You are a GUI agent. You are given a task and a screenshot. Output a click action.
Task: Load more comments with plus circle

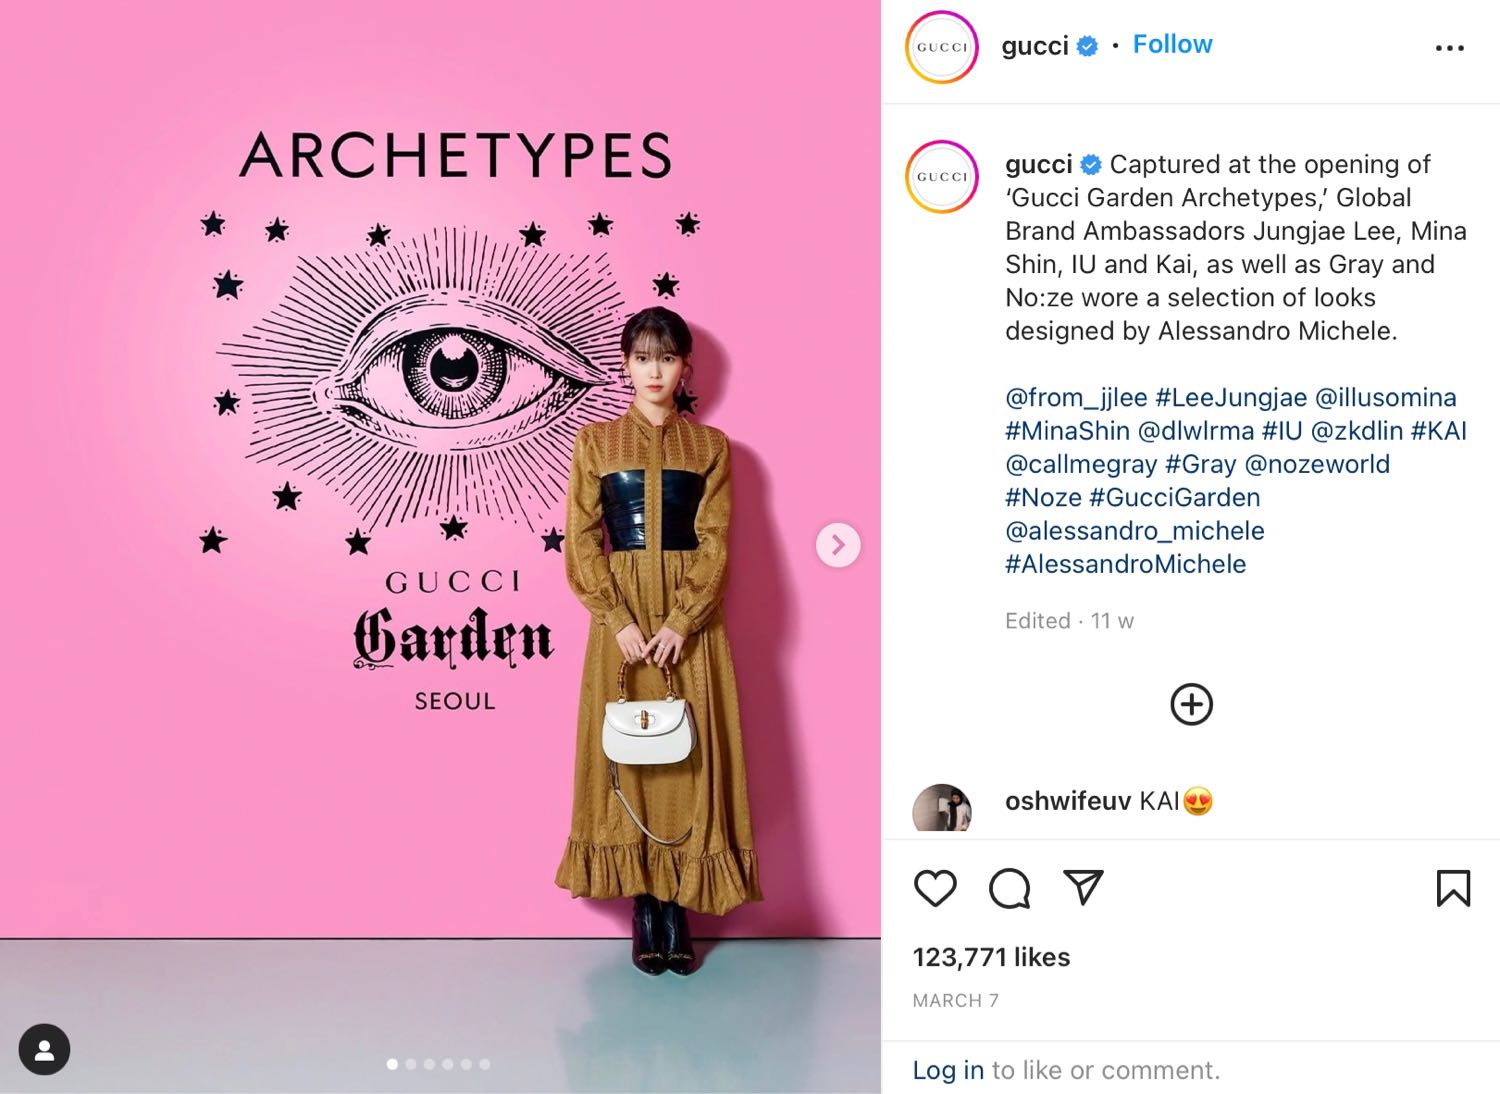click(1191, 704)
